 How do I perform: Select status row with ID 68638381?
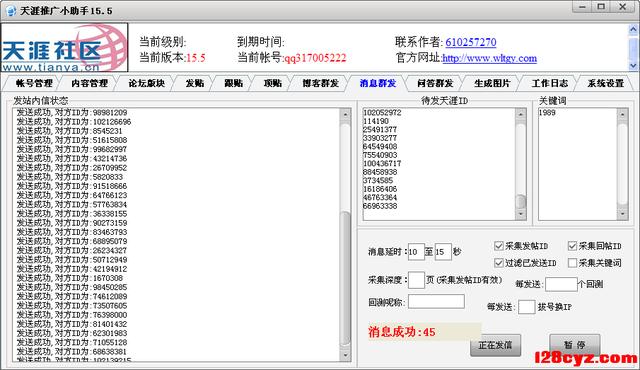[x=72, y=352]
